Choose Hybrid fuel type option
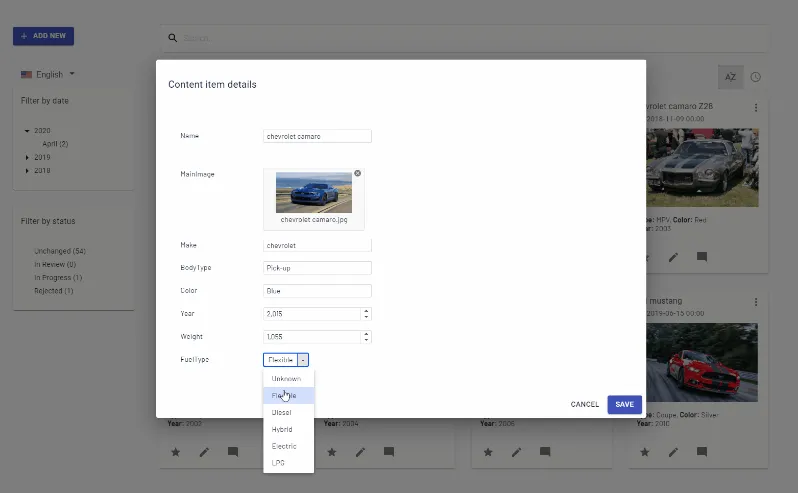 pyautogui.click(x=289, y=429)
